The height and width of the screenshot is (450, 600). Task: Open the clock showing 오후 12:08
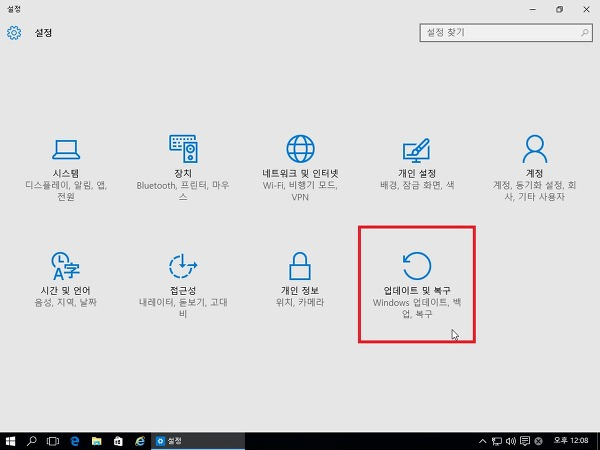point(571,440)
